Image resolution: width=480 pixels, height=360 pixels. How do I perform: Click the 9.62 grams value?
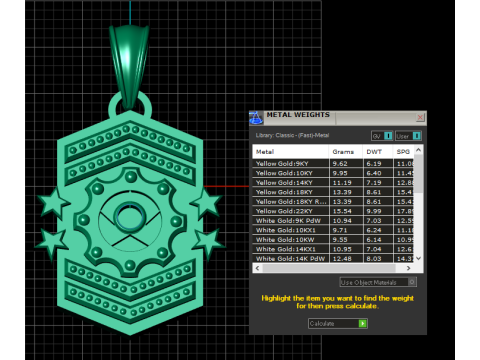tap(340, 164)
